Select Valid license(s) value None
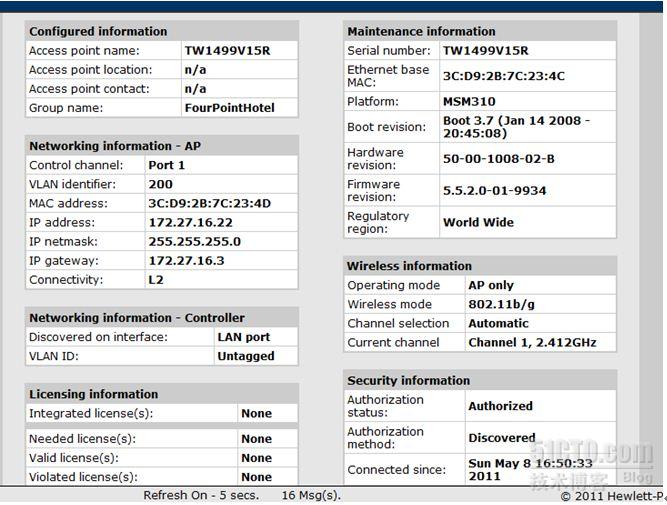The height and width of the screenshot is (505, 667). point(256,458)
